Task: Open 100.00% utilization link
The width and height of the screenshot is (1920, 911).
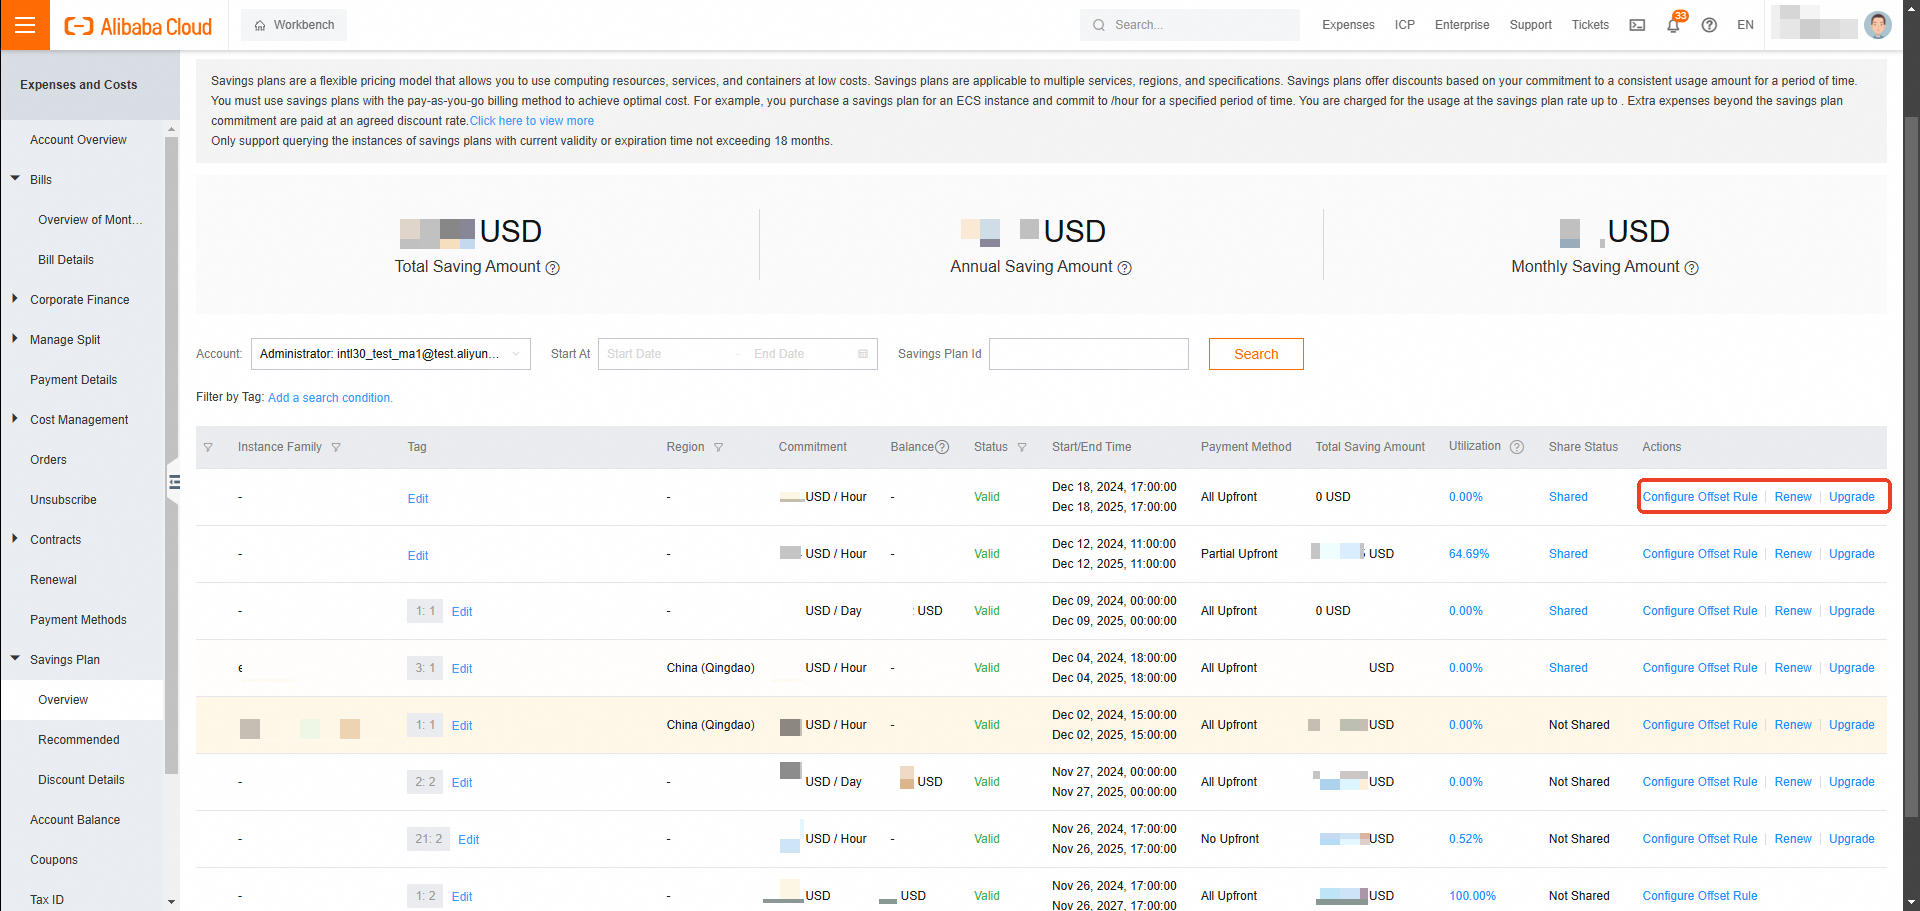Action: click(1472, 896)
